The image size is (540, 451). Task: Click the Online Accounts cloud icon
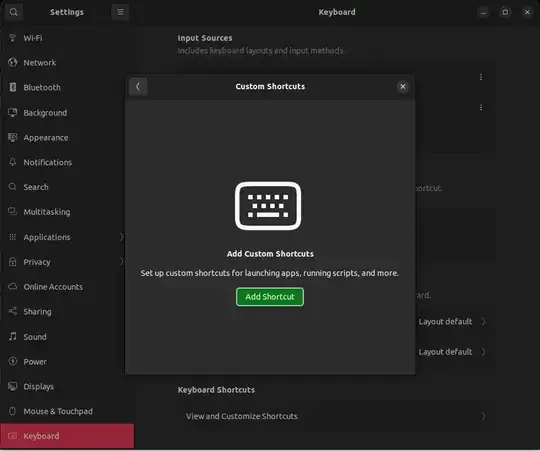point(12,286)
